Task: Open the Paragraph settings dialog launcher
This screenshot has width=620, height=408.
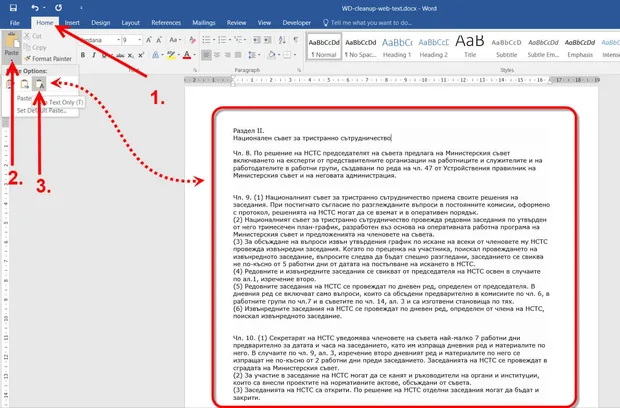Action: 299,70
